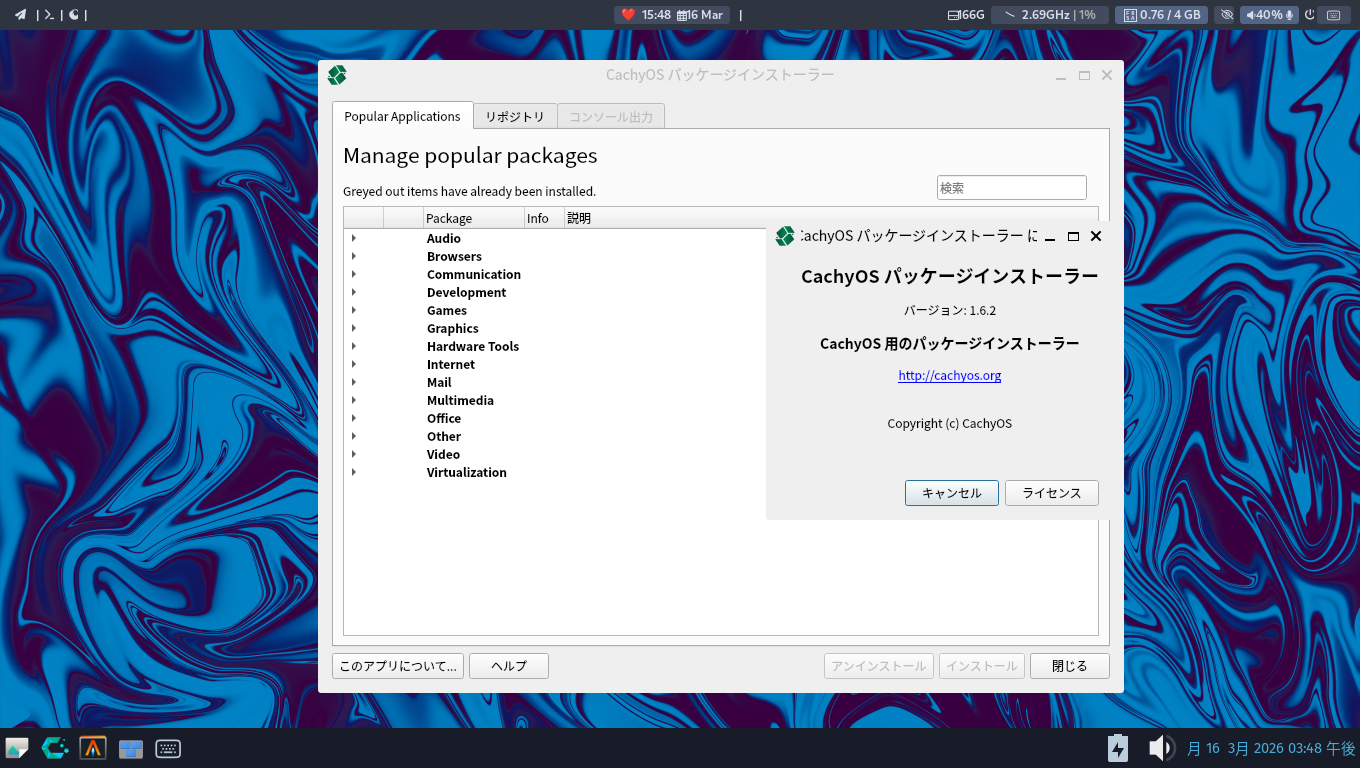Expand the Video category arrow
Image resolution: width=1360 pixels, height=768 pixels.
pos(353,454)
